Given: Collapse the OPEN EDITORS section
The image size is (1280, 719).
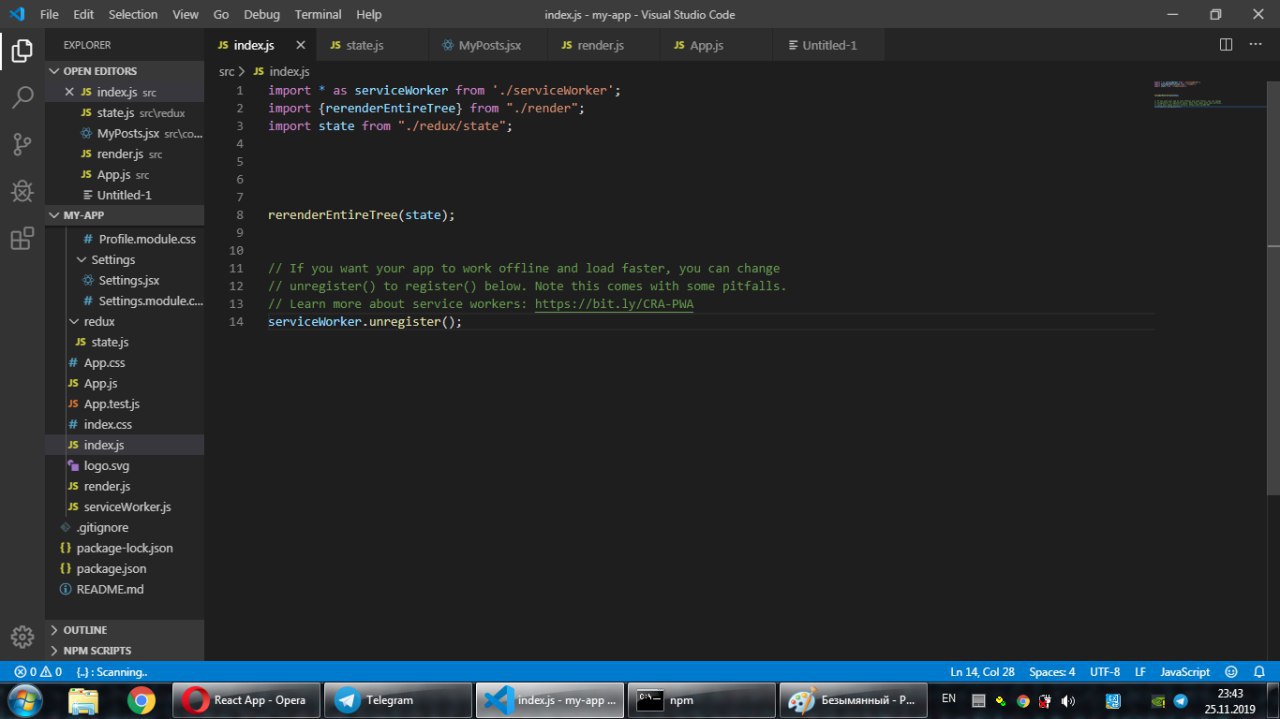Looking at the screenshot, I should point(100,71).
